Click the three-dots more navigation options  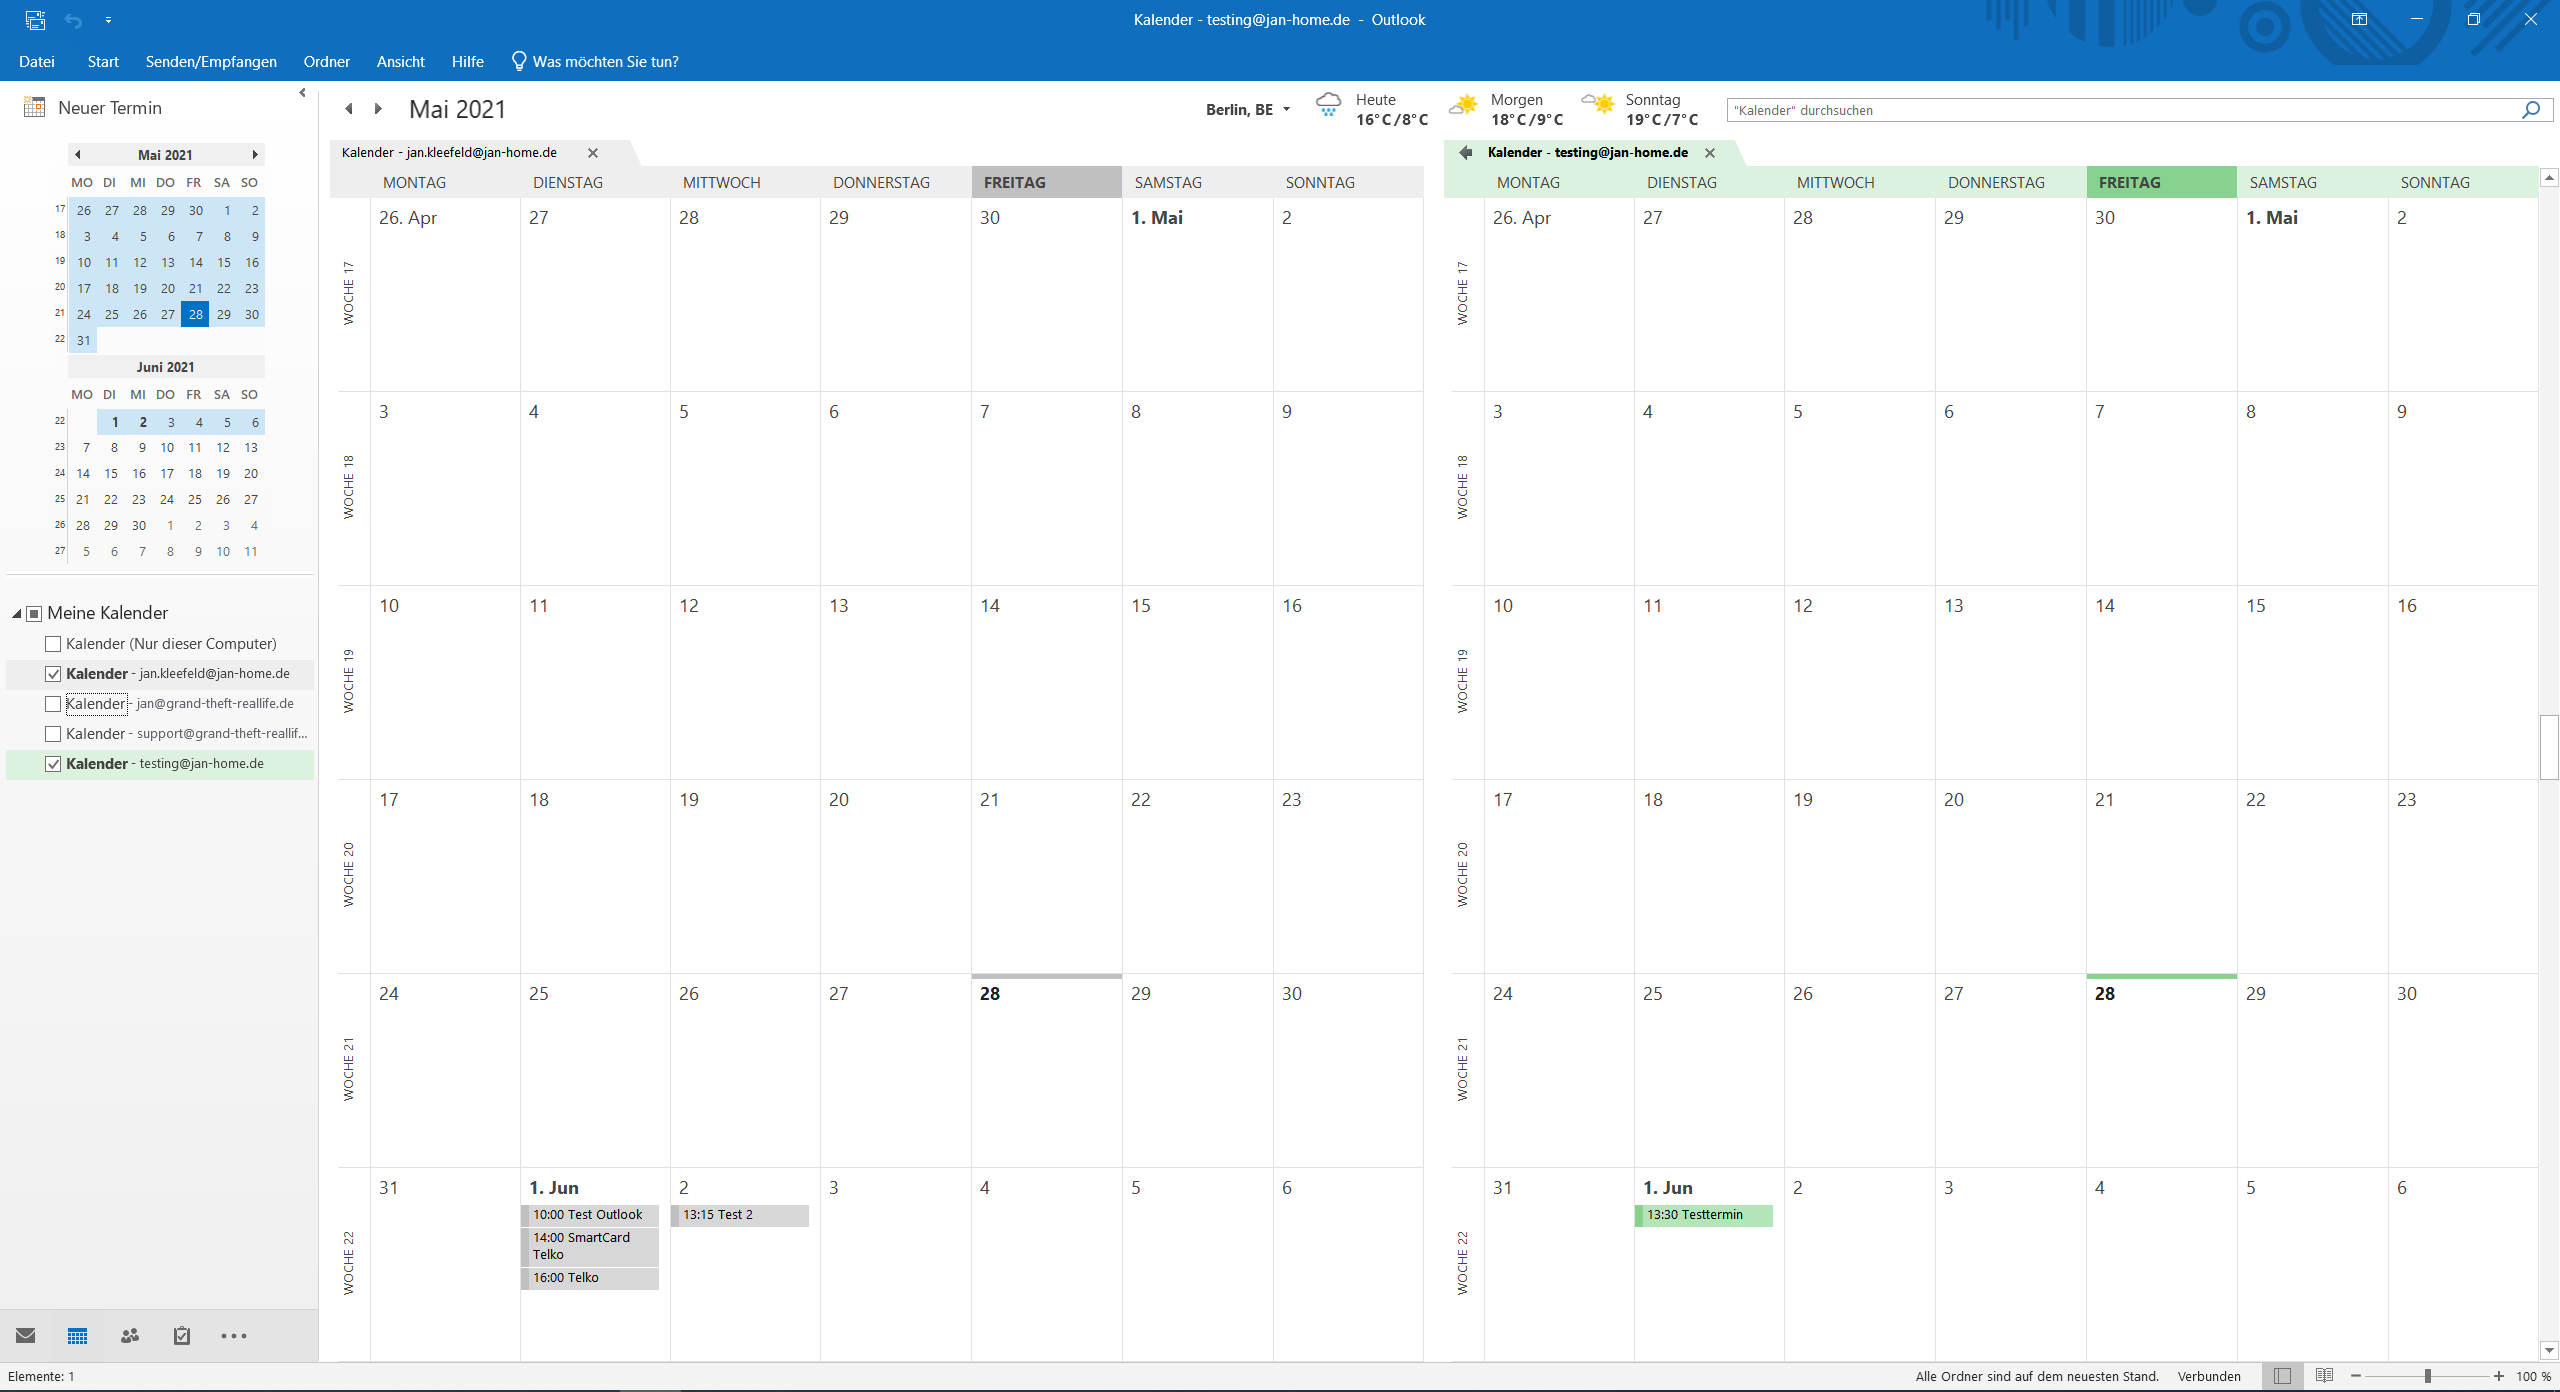point(234,1335)
